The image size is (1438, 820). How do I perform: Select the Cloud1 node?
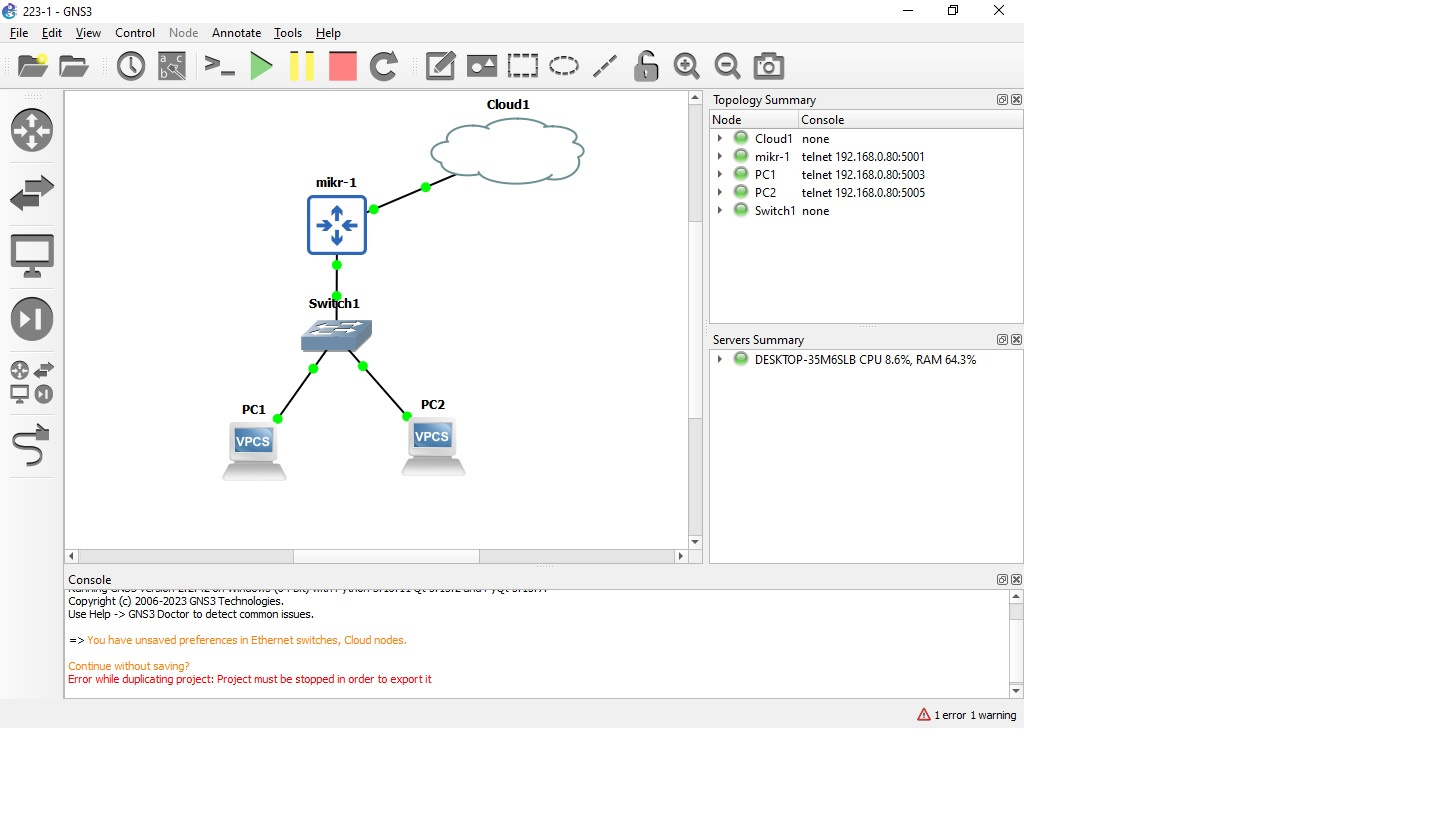pos(507,151)
